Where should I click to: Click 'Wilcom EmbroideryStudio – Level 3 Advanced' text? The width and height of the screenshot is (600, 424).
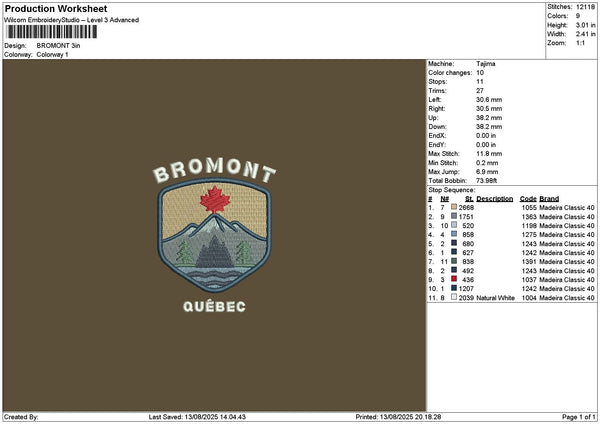[x=72, y=20]
